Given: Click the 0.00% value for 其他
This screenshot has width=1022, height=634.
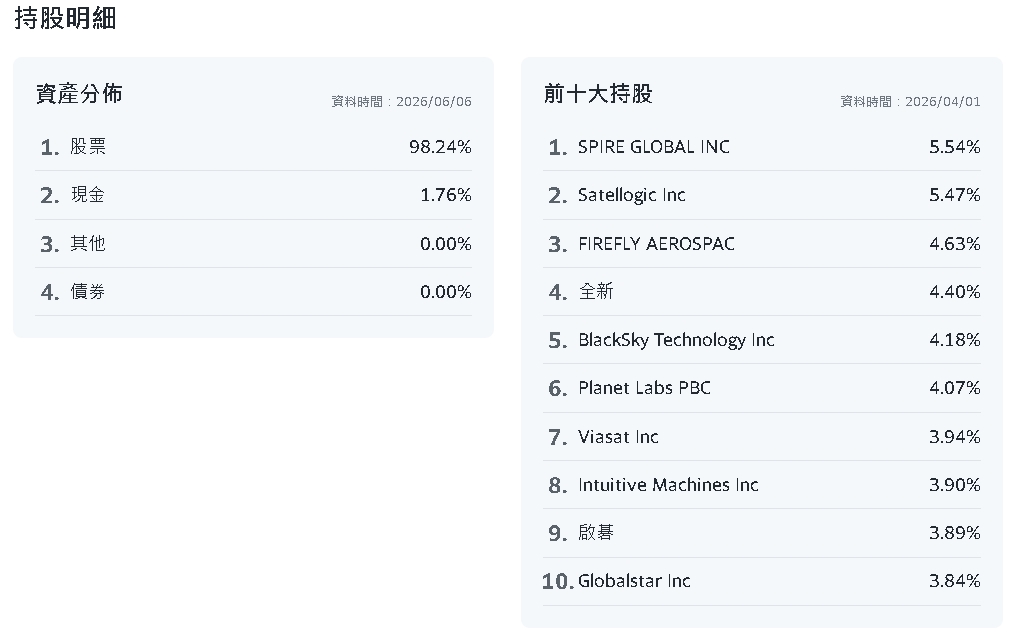Looking at the screenshot, I should click(446, 244).
